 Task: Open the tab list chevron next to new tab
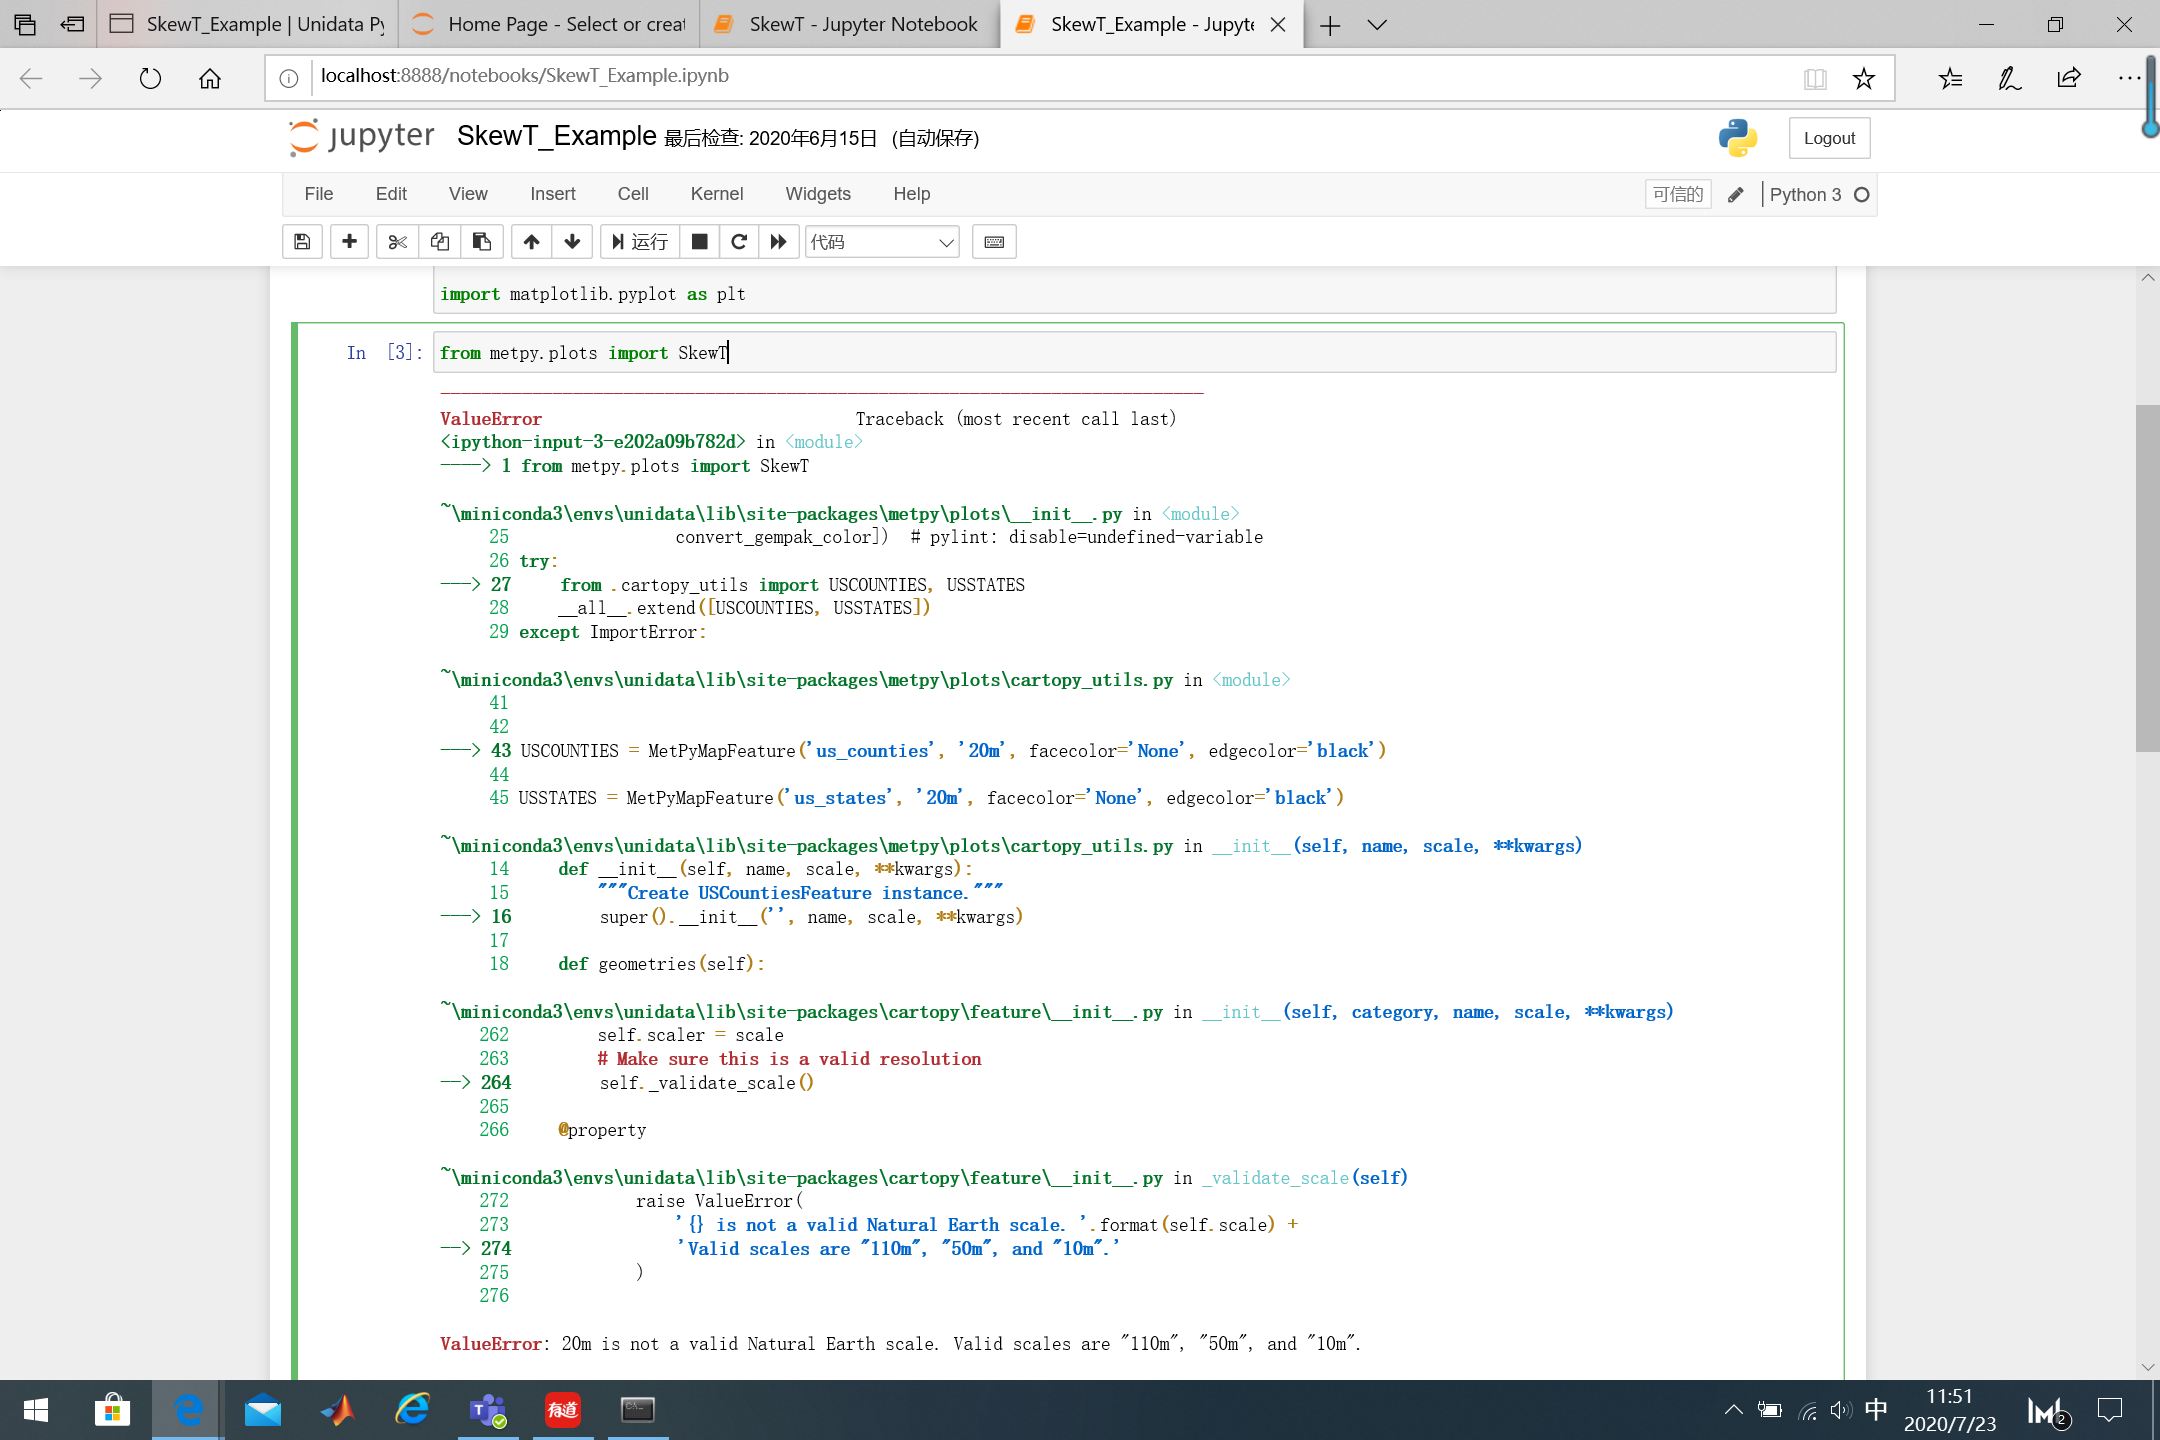(x=1378, y=24)
